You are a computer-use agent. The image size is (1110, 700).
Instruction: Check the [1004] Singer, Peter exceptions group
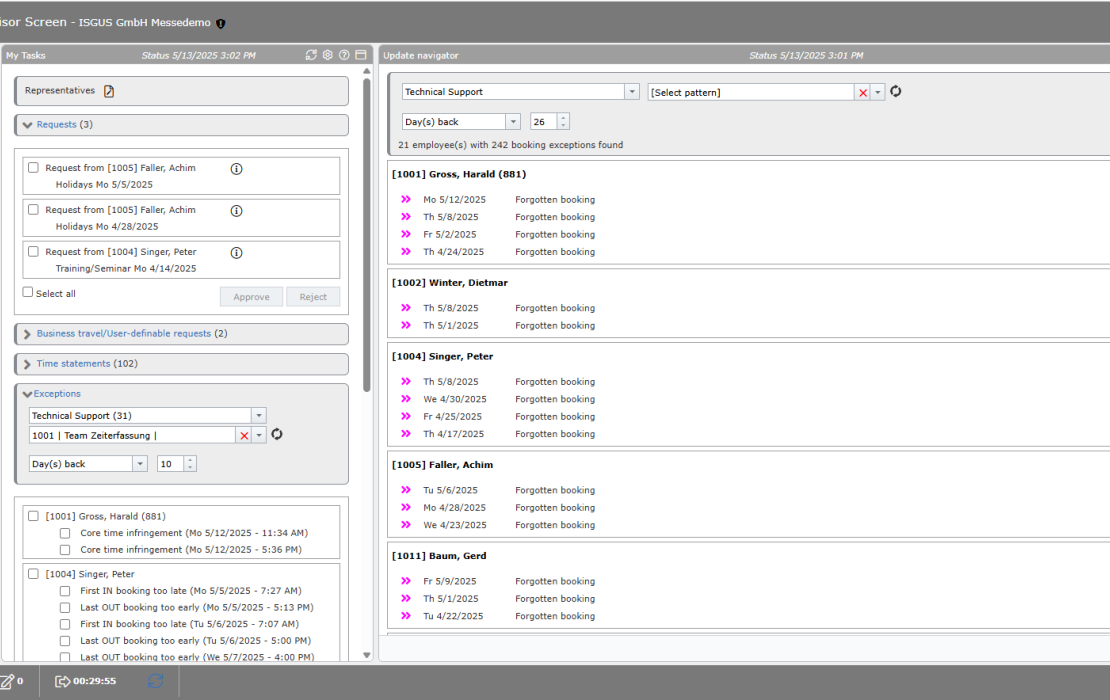coord(33,574)
